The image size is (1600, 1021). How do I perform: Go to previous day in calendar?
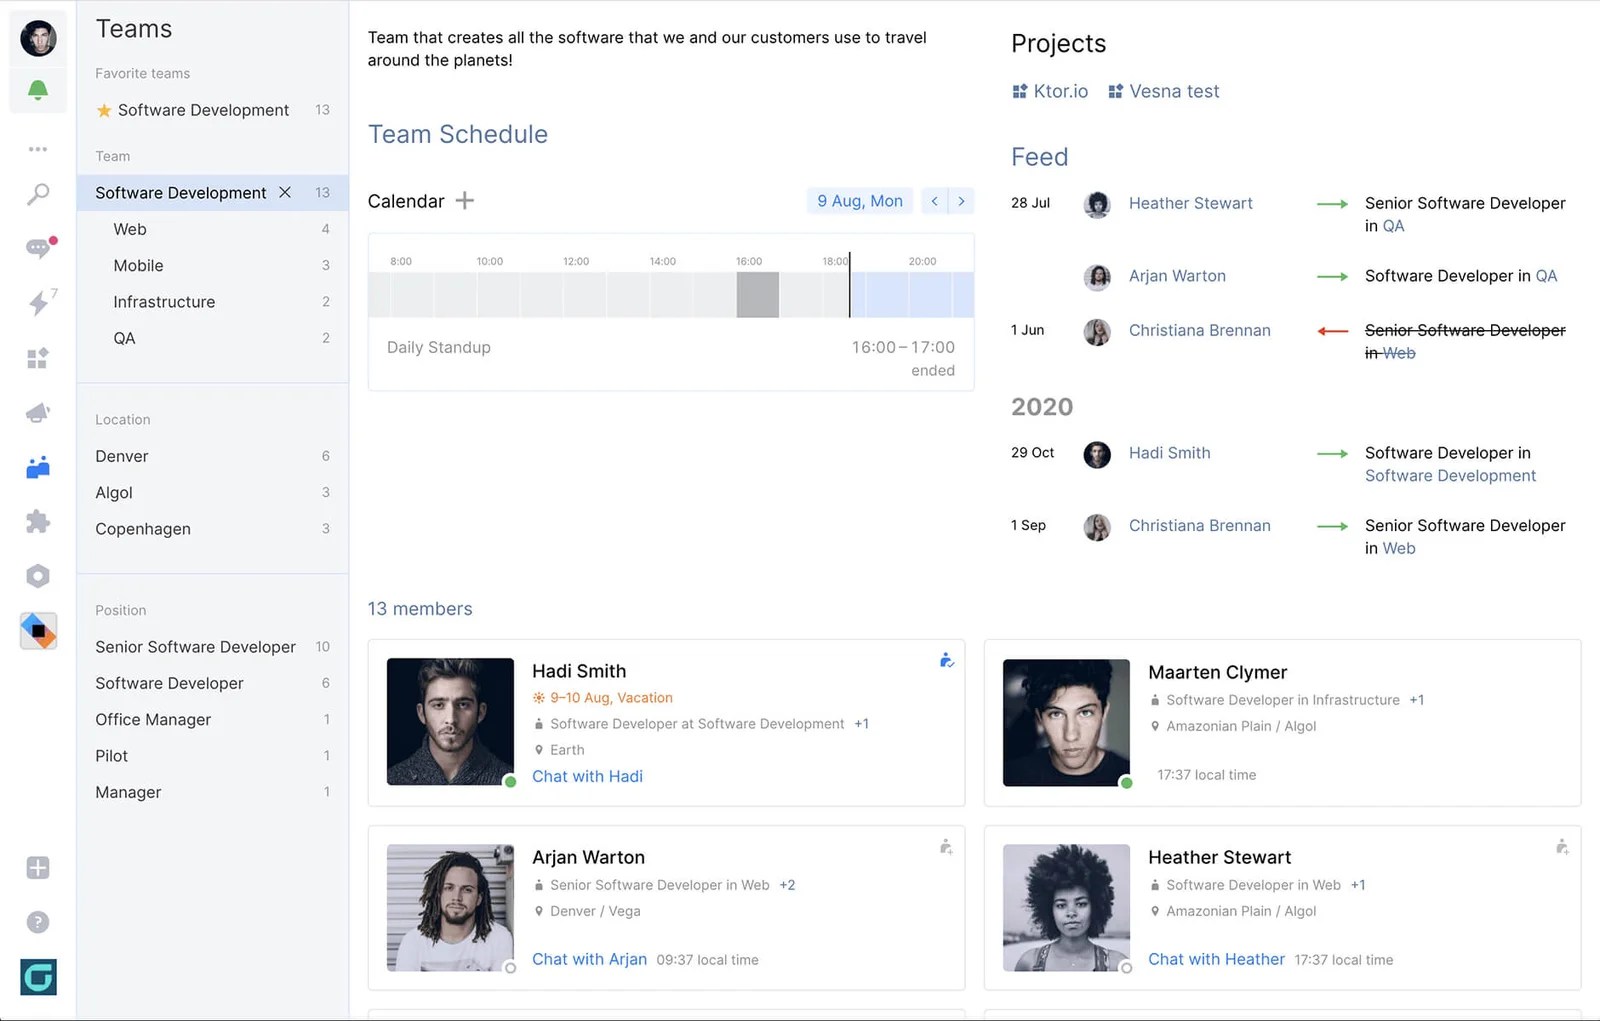coord(935,201)
